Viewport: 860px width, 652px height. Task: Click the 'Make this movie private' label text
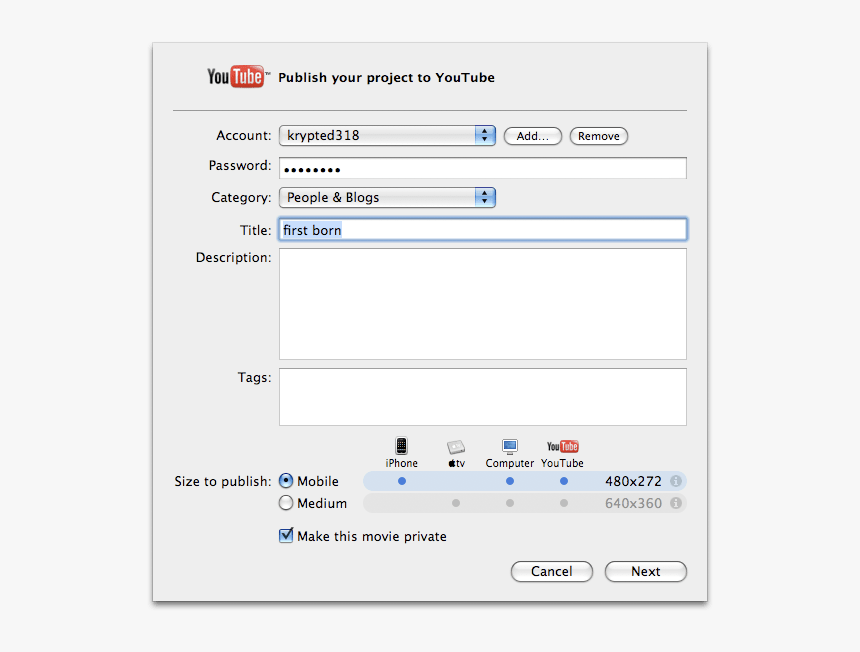[372, 536]
